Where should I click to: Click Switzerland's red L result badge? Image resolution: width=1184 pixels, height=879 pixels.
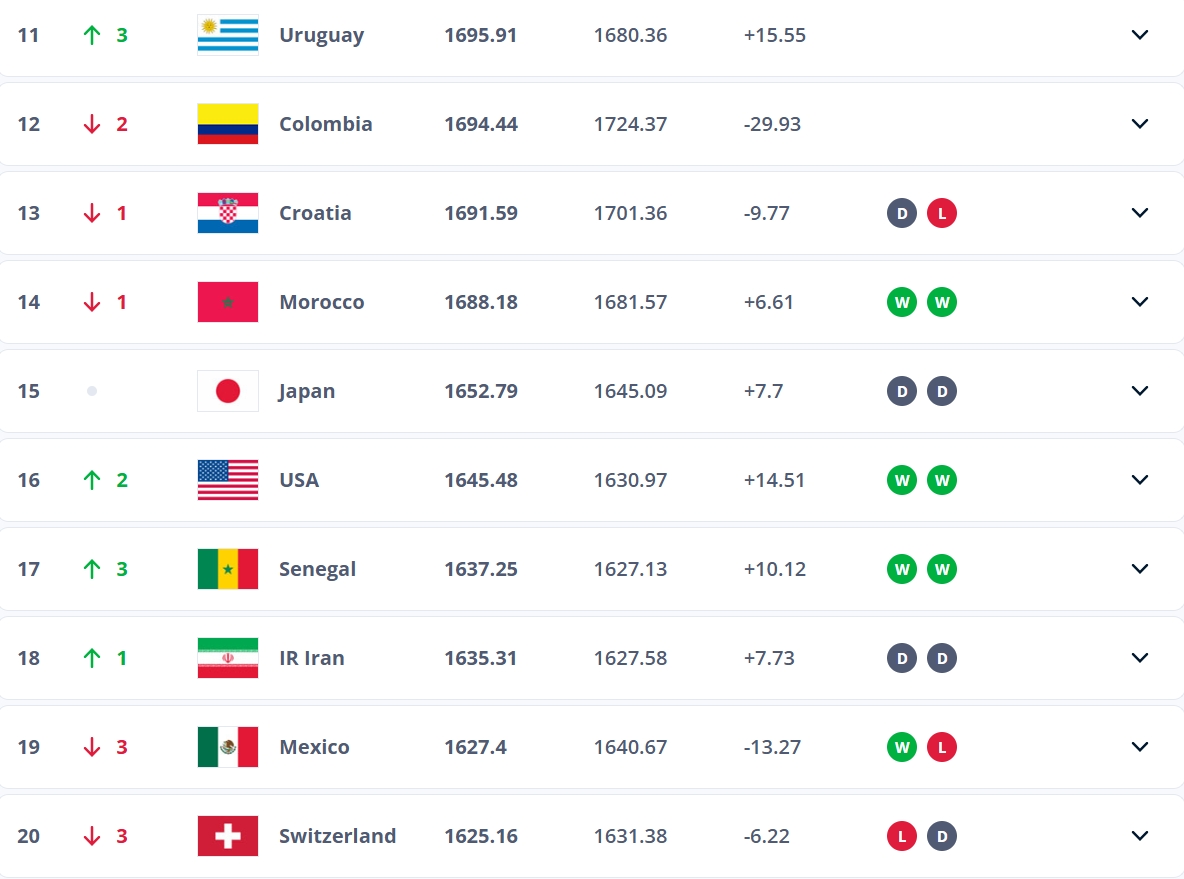(x=902, y=836)
